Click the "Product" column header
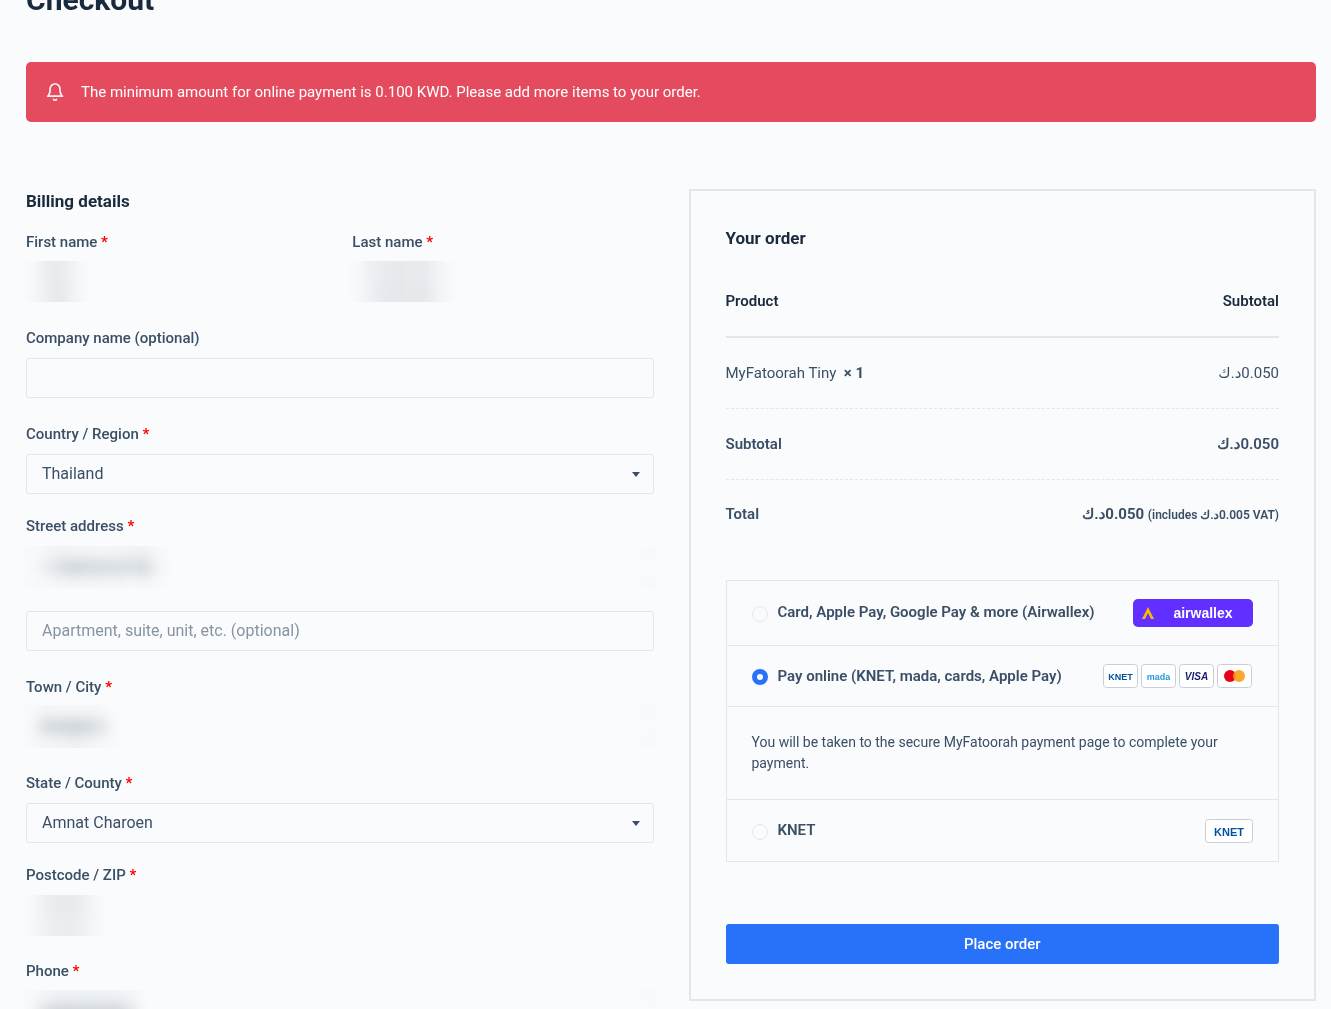Viewport: 1331px width, 1009px height. (x=752, y=301)
